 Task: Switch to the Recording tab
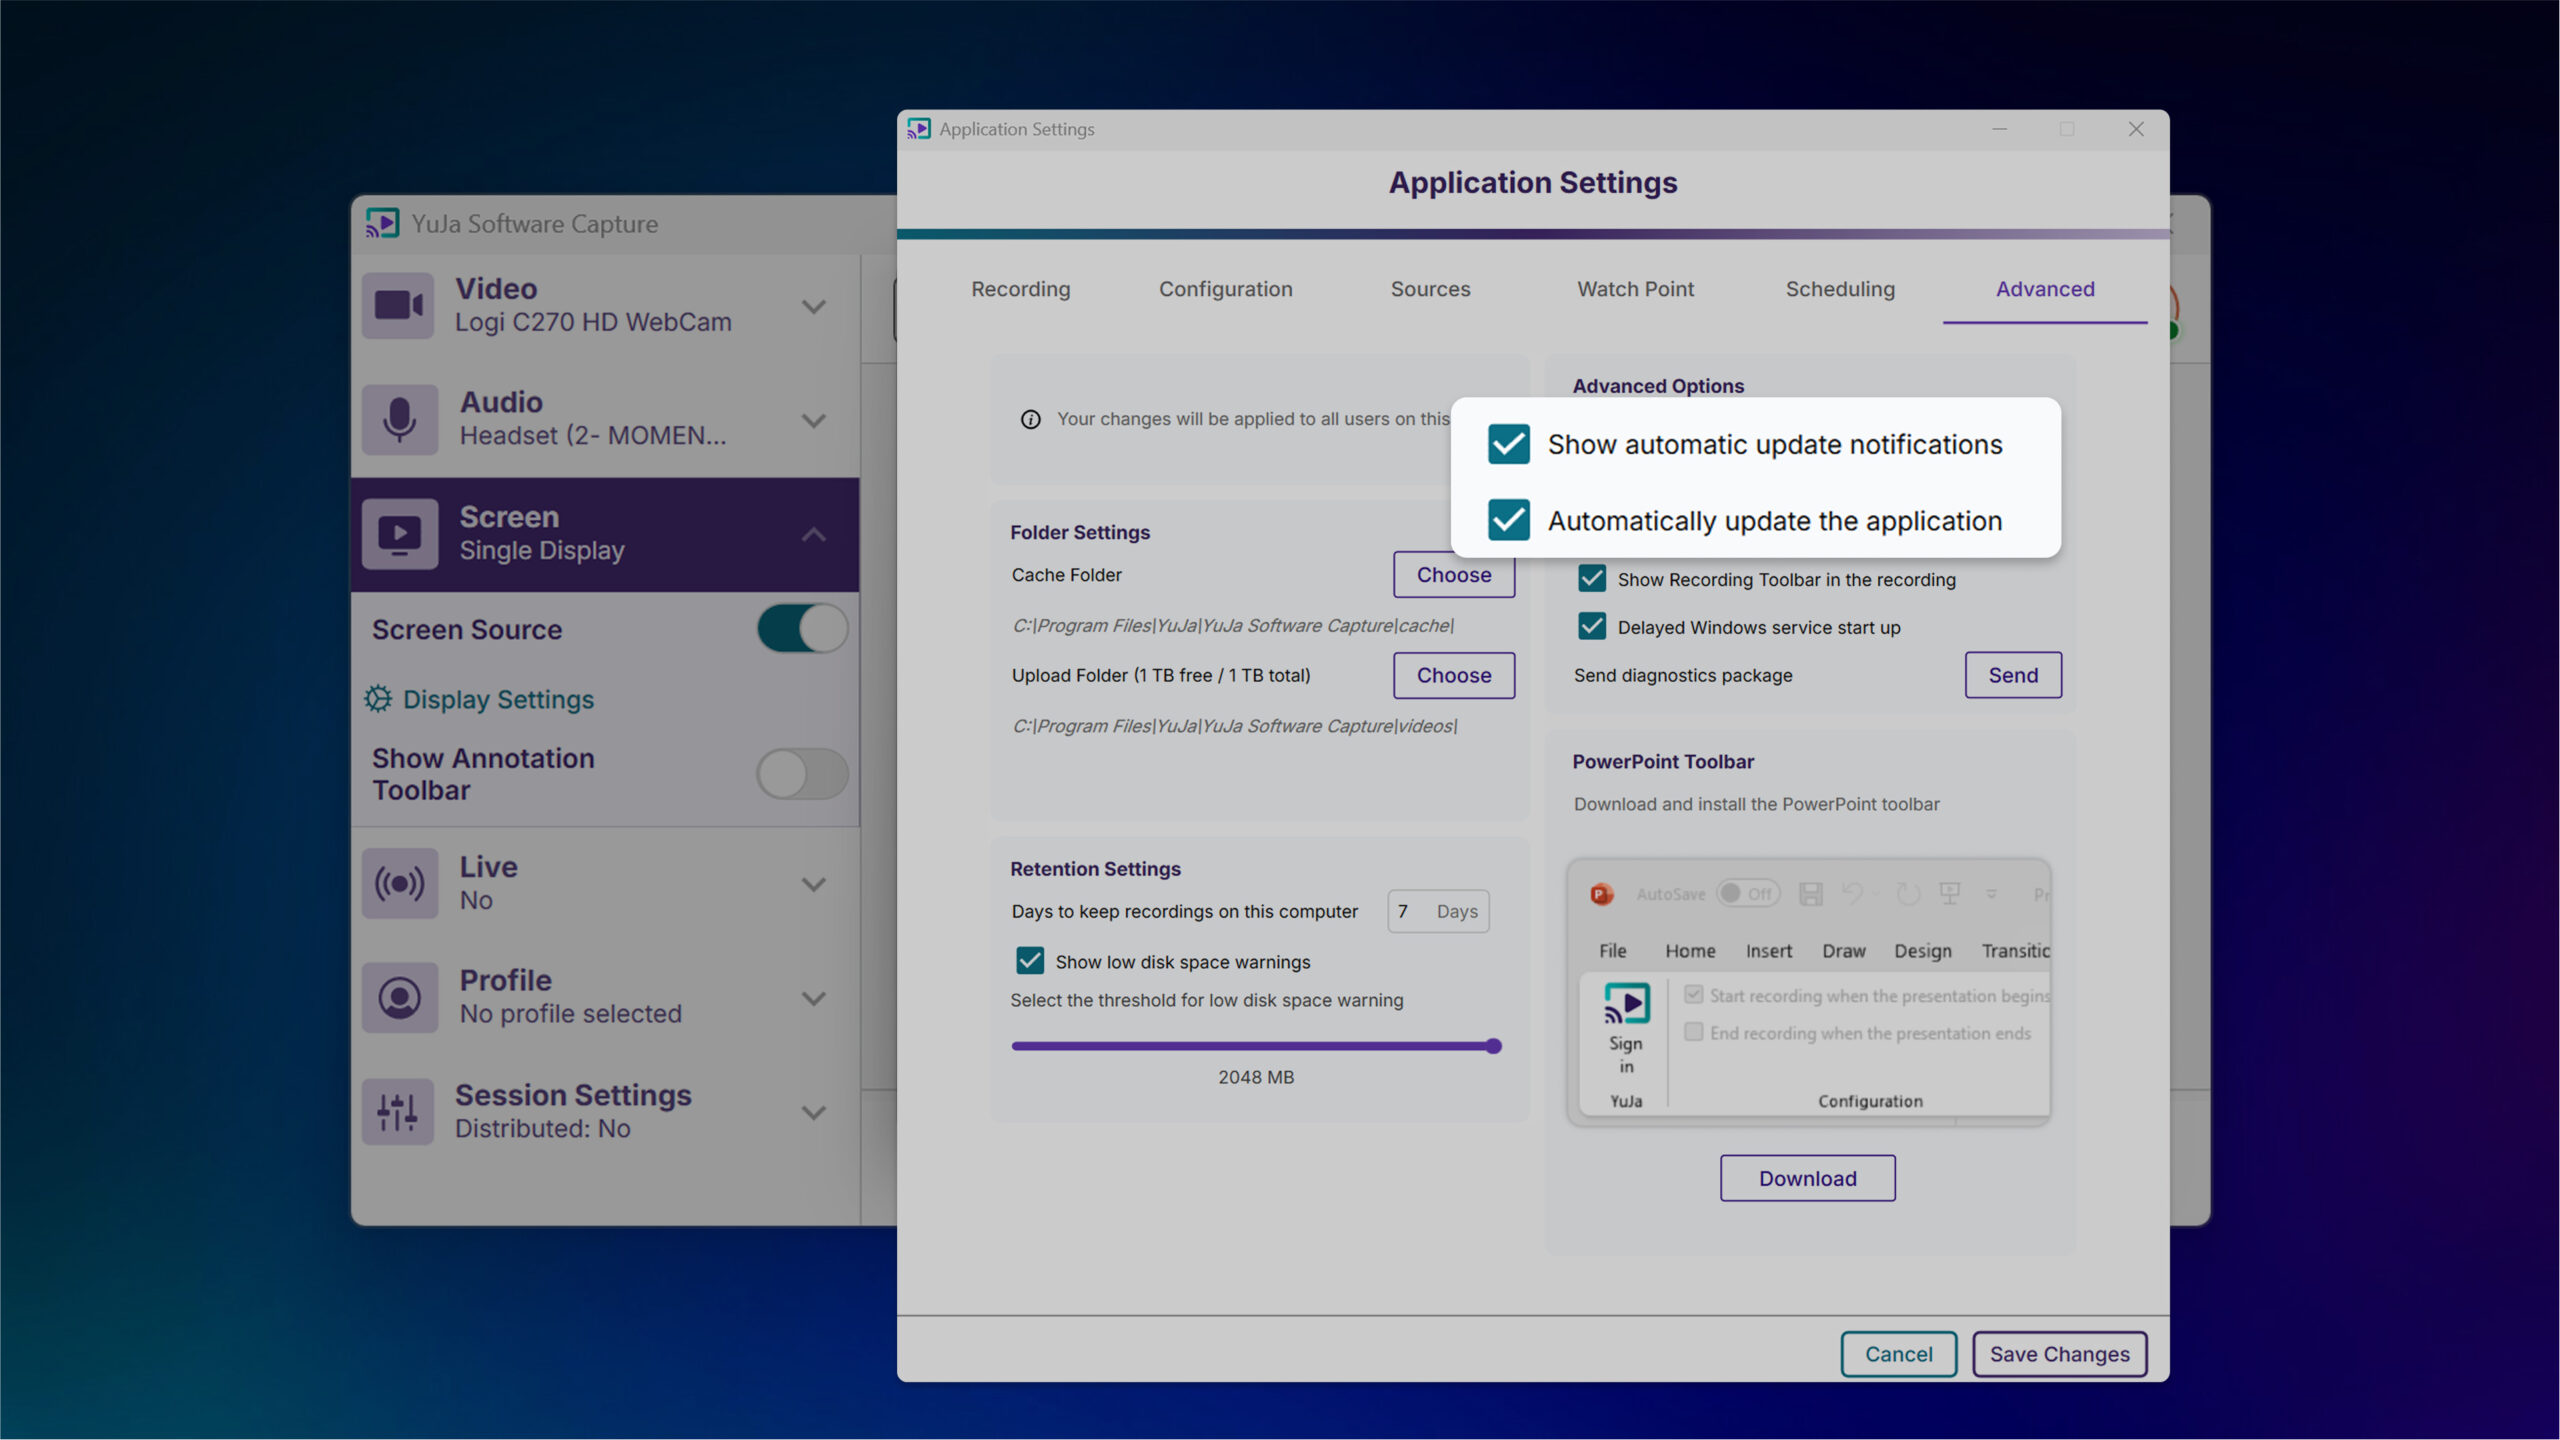1020,289
